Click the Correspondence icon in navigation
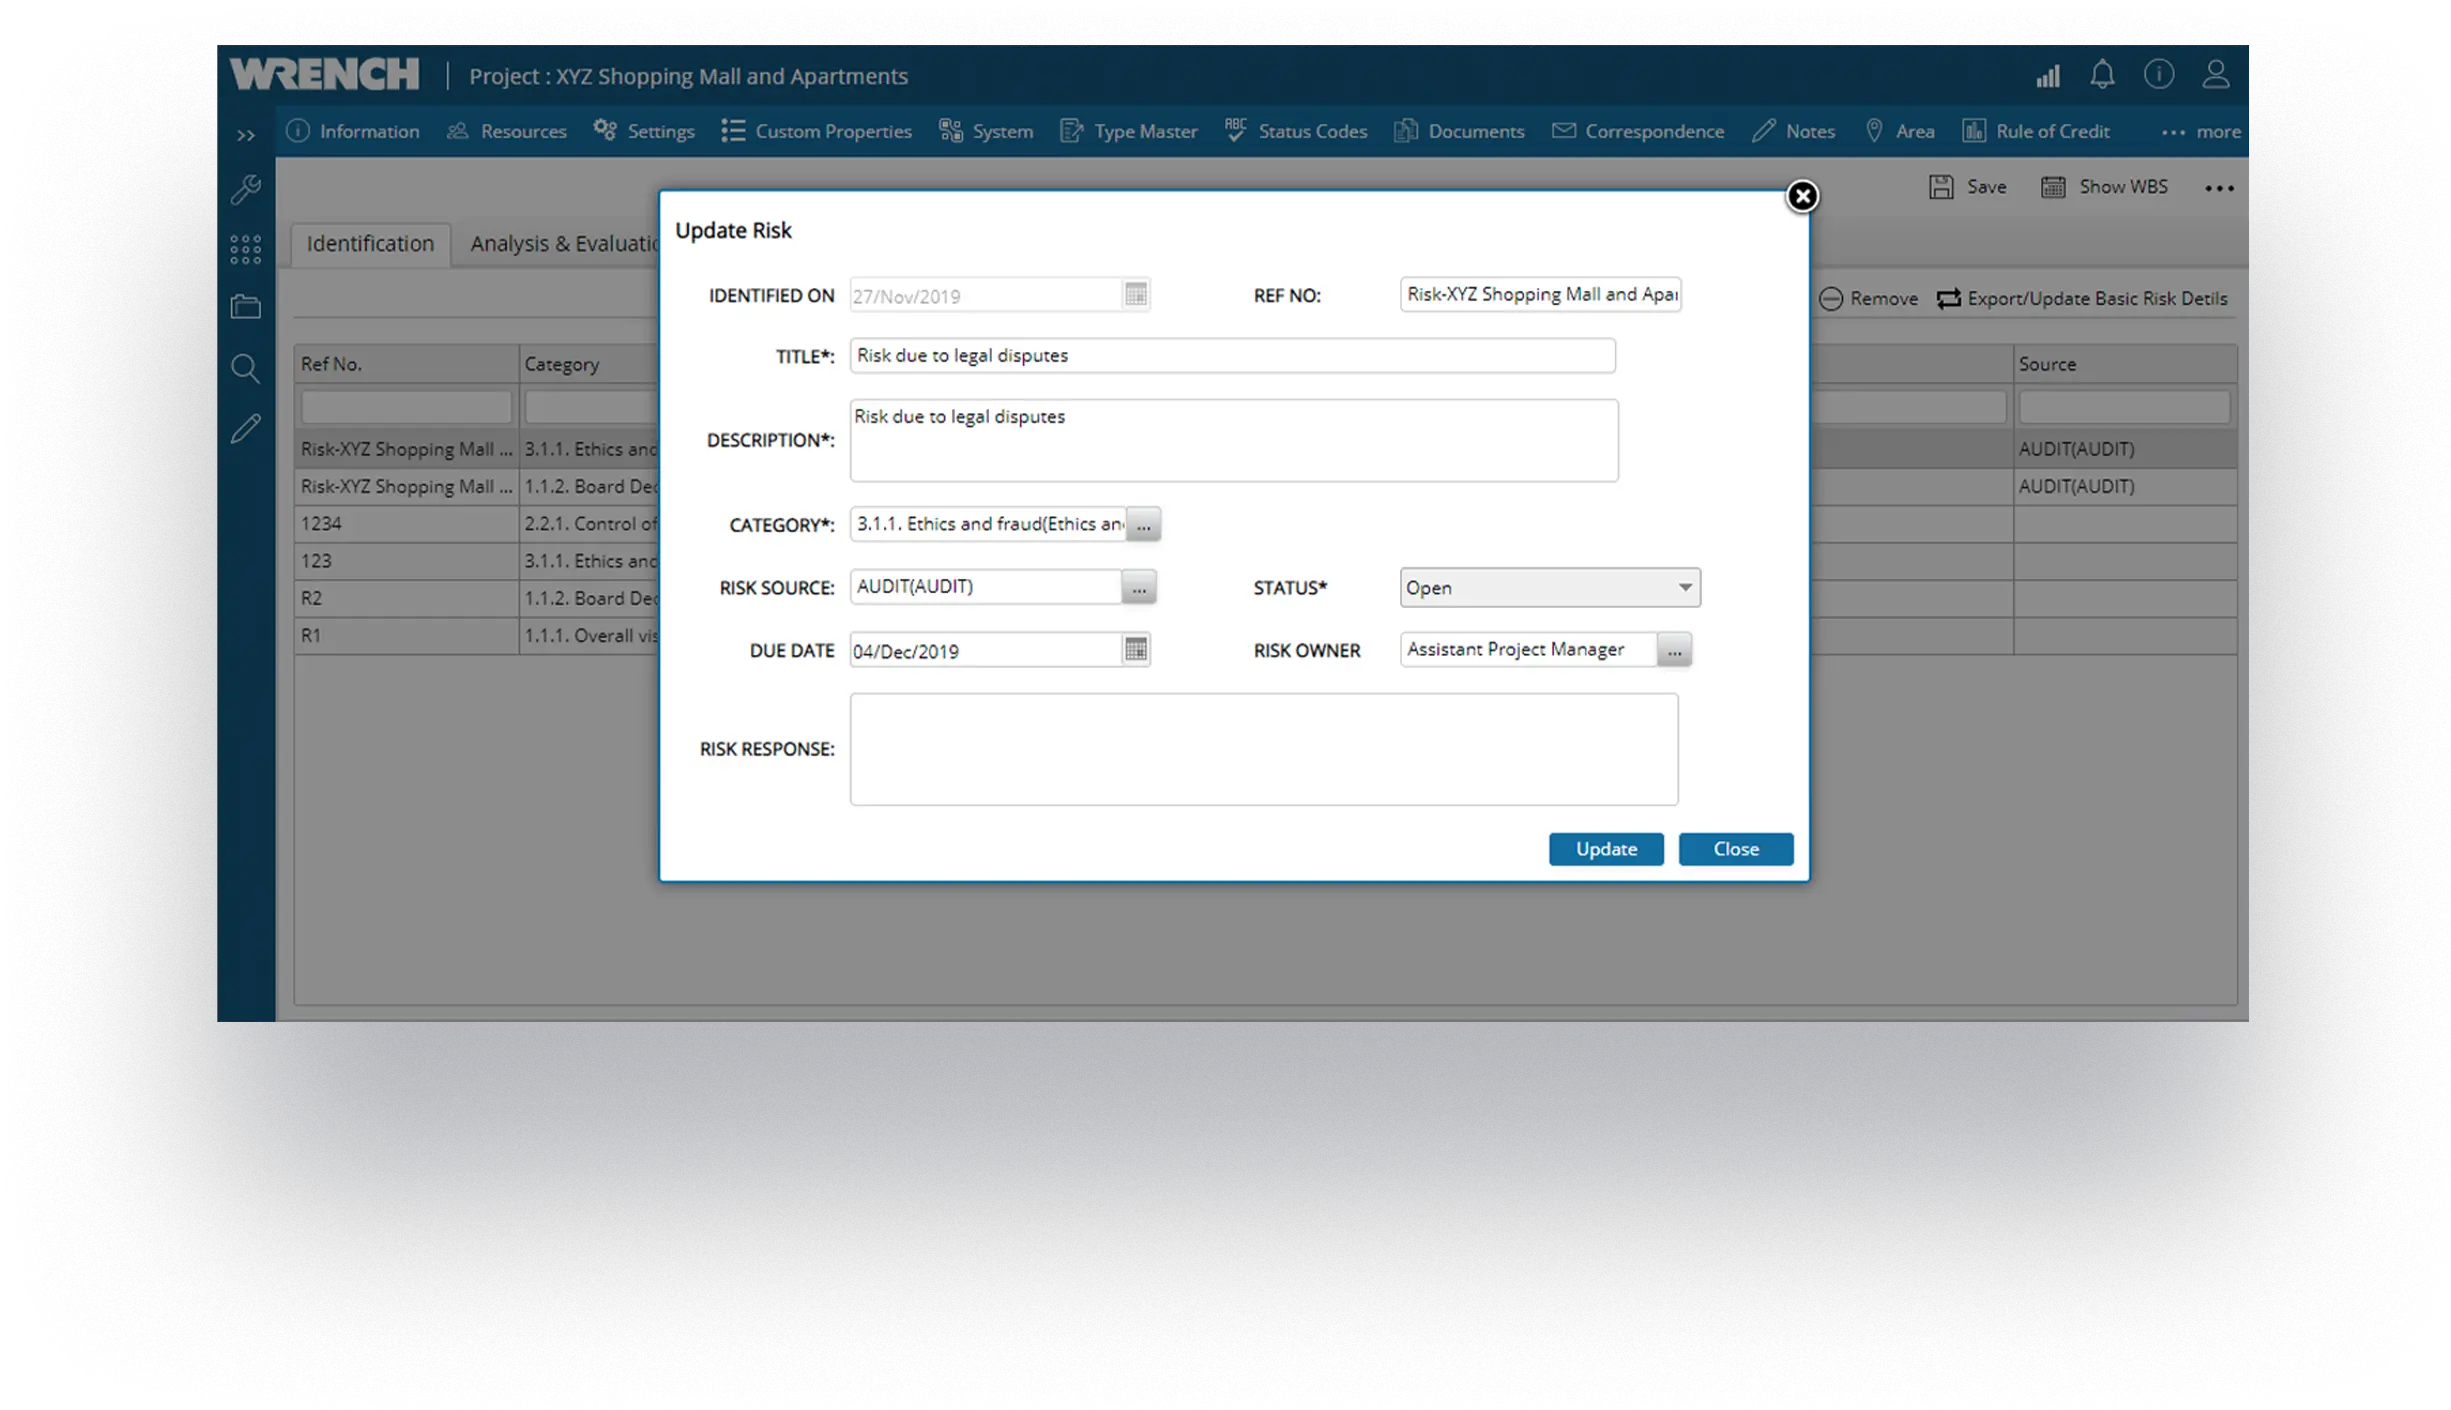Image resolution: width=2451 pixels, height=1410 pixels. (x=1564, y=130)
